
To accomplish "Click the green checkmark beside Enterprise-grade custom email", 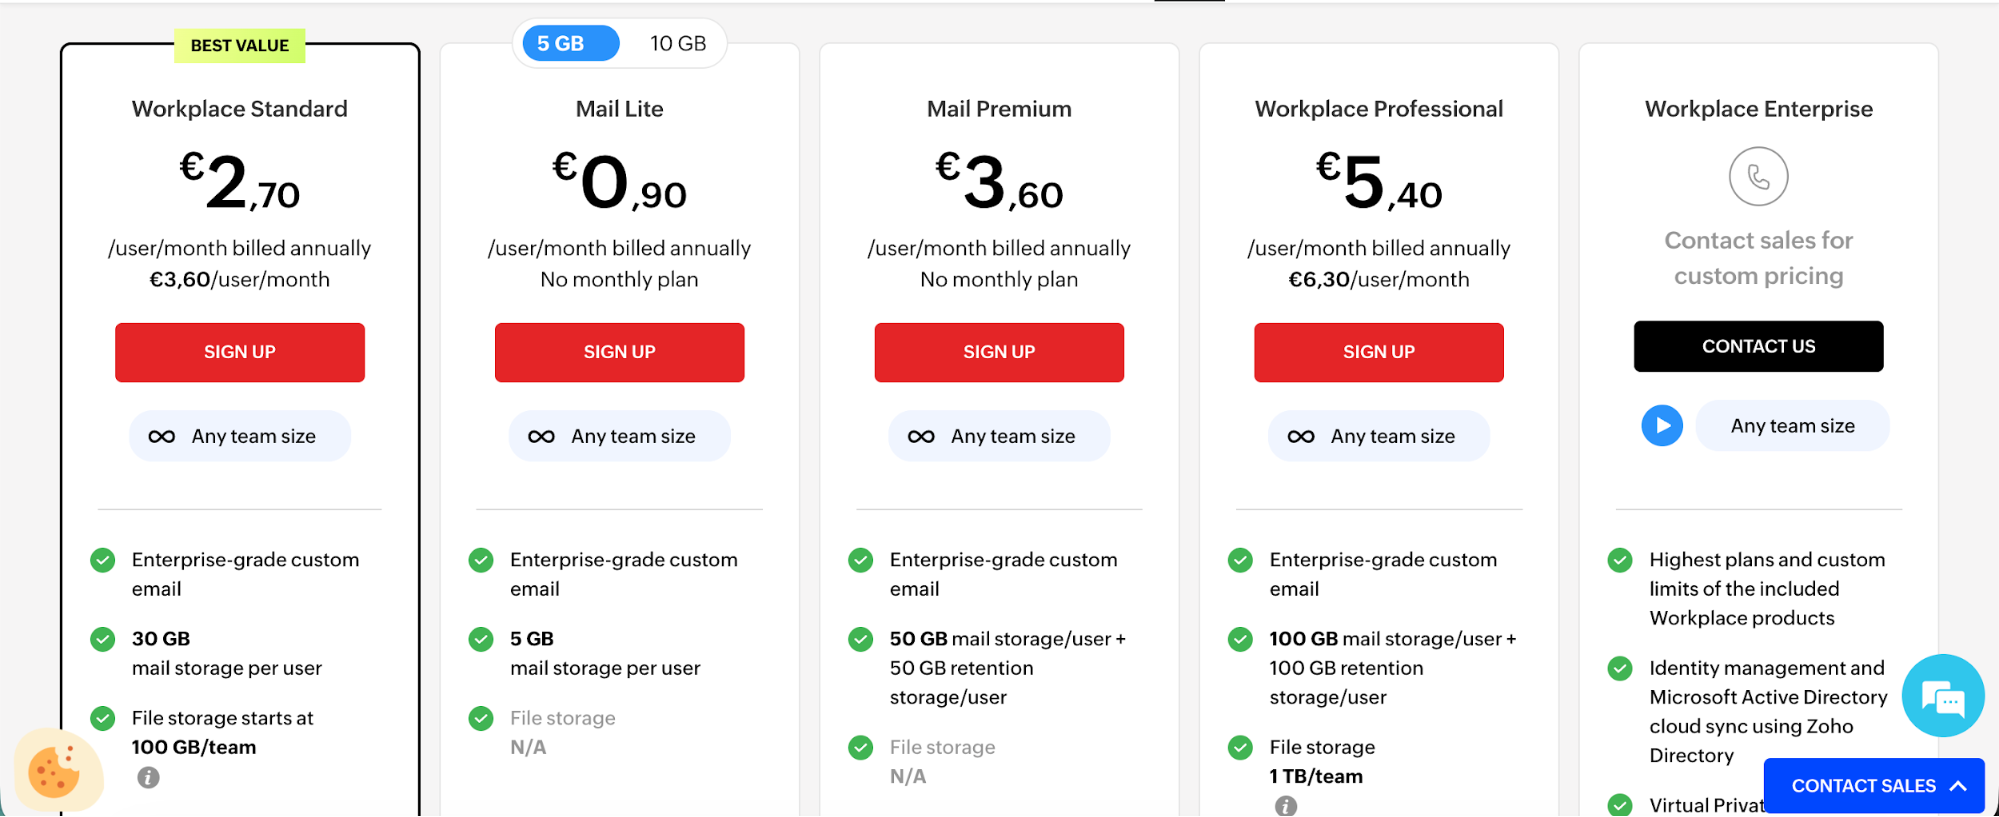I will 101,560.
